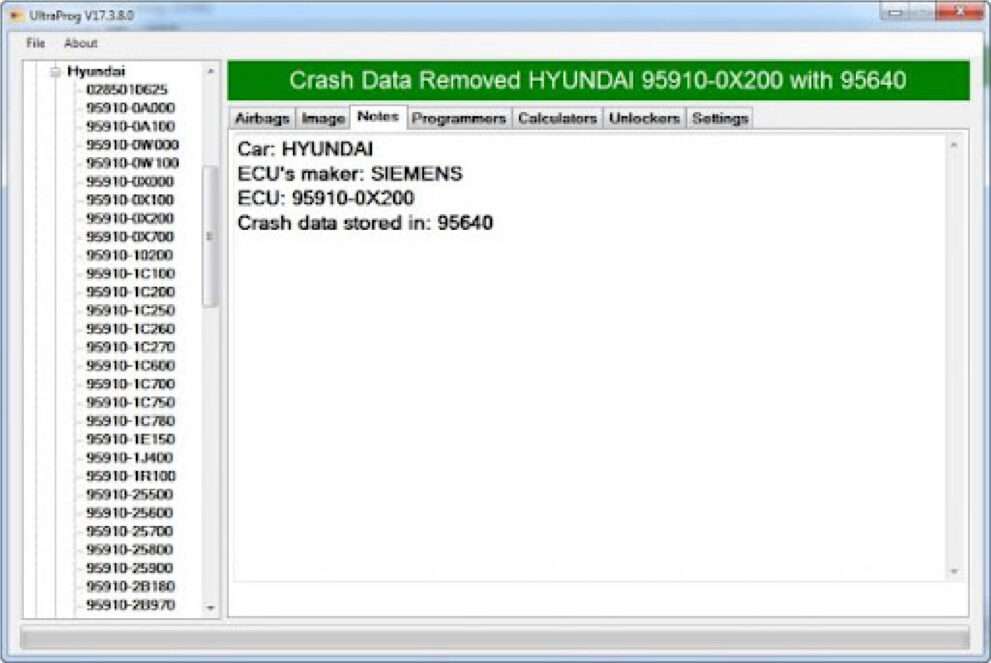Select ECU 95910-1E150

[130, 439]
